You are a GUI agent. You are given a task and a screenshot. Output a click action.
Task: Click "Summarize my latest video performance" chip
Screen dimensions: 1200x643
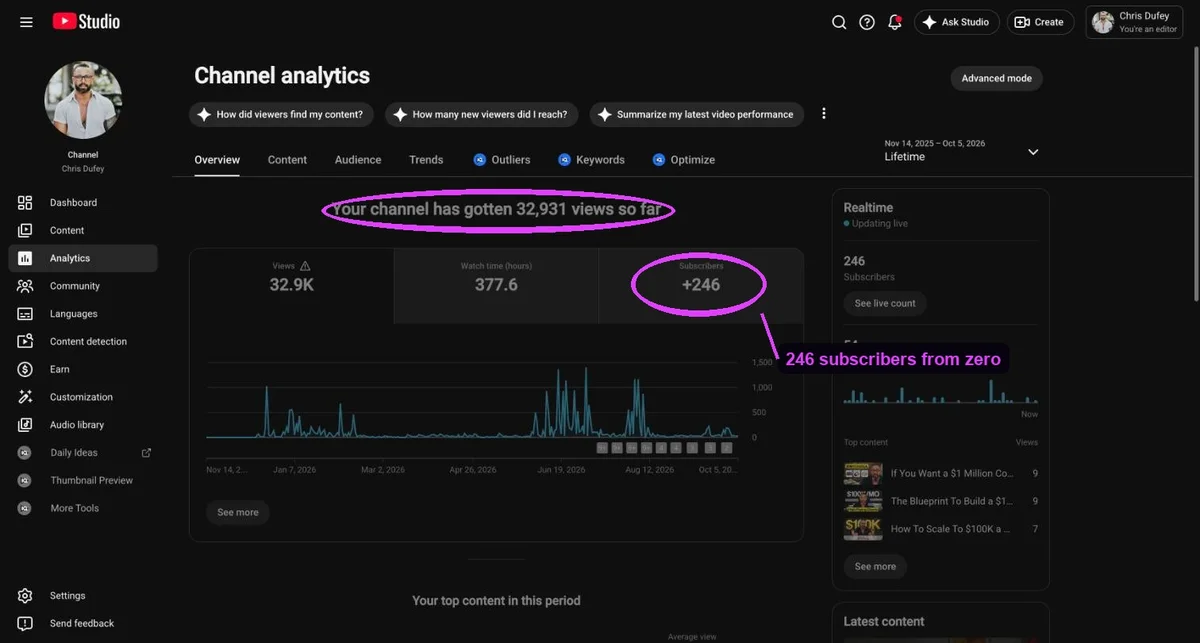pos(696,114)
